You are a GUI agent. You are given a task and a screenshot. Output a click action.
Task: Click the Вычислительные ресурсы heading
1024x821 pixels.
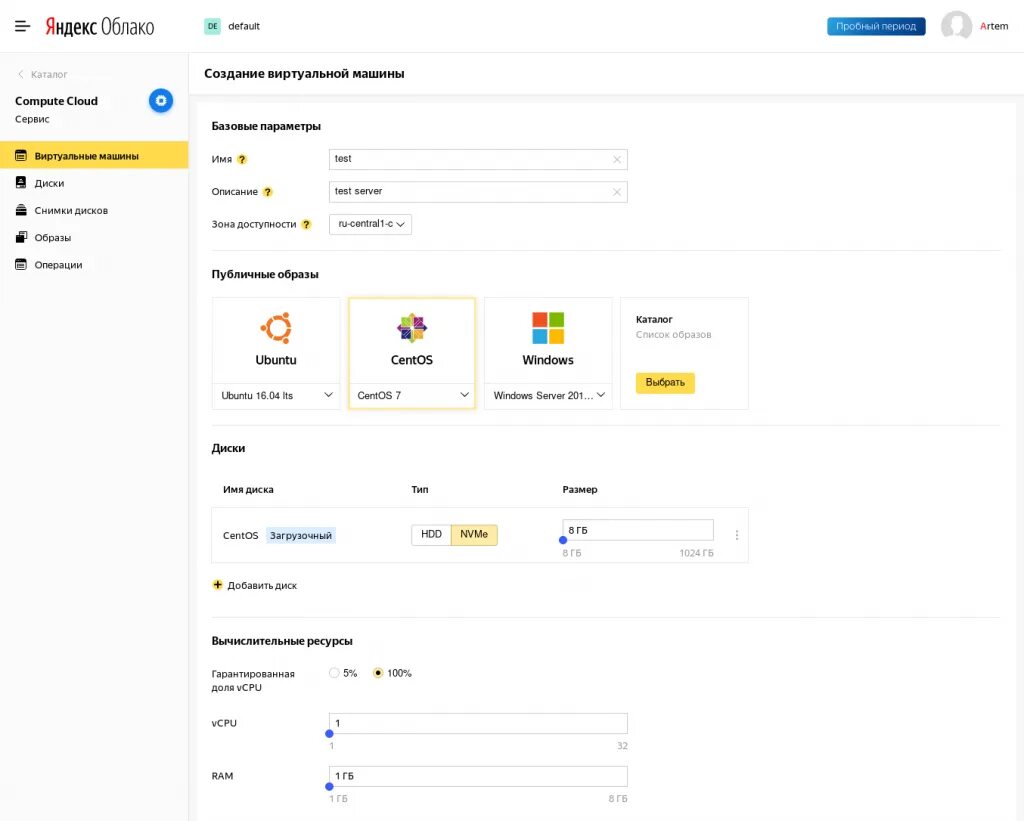(282, 641)
